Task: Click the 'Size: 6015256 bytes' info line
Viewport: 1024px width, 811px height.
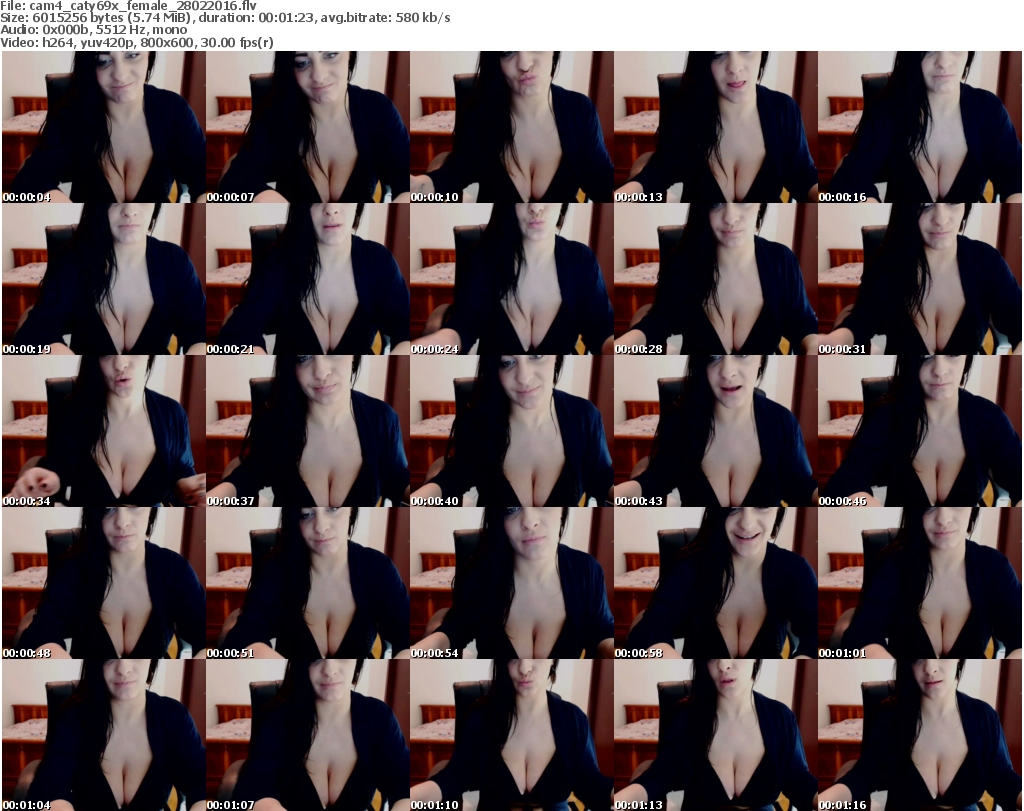Action: point(225,18)
